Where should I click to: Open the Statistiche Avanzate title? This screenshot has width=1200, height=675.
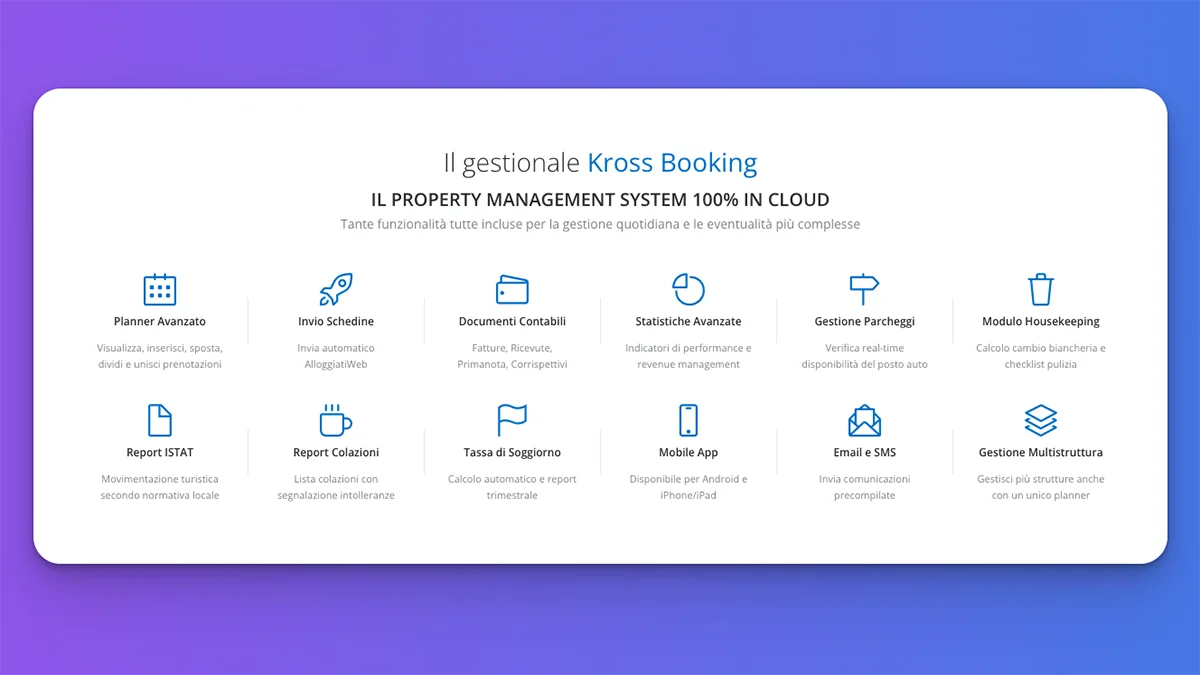[688, 322]
